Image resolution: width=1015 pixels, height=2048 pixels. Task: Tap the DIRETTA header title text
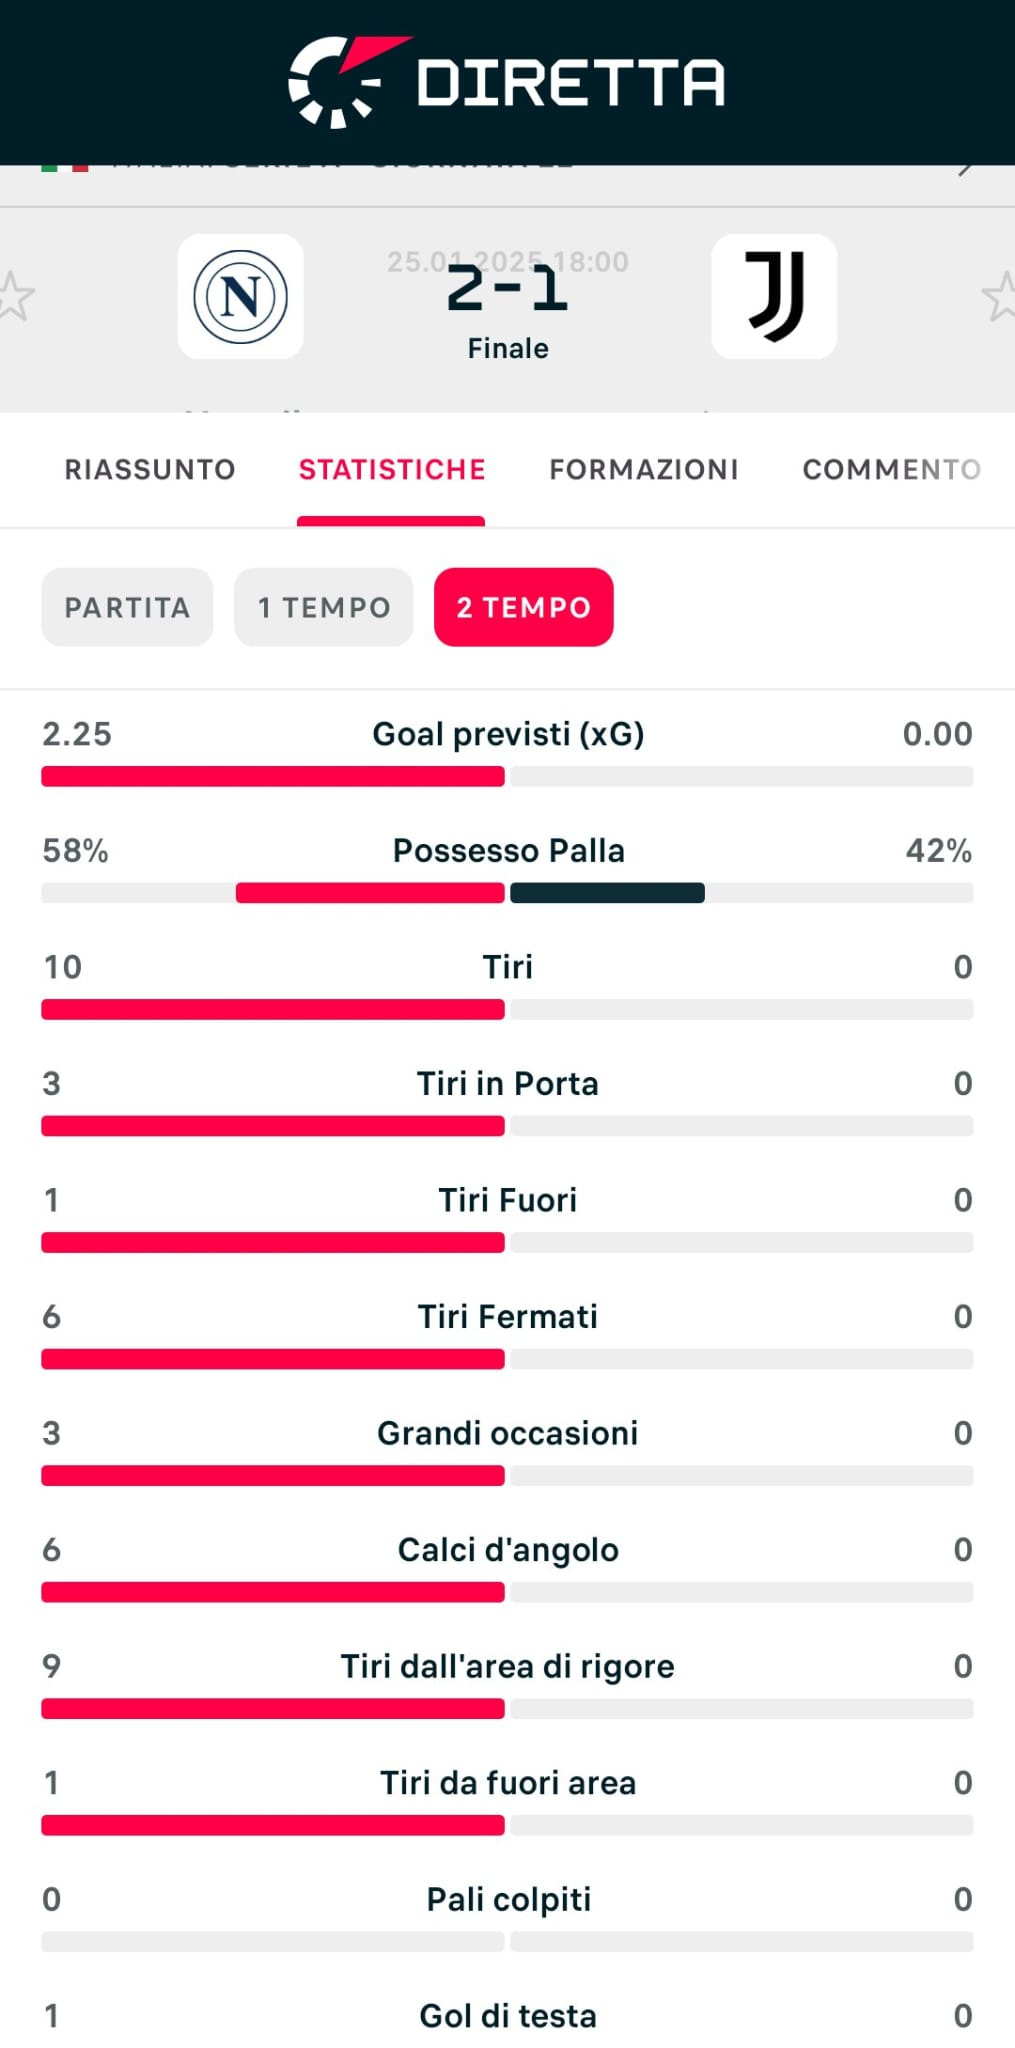click(x=571, y=82)
